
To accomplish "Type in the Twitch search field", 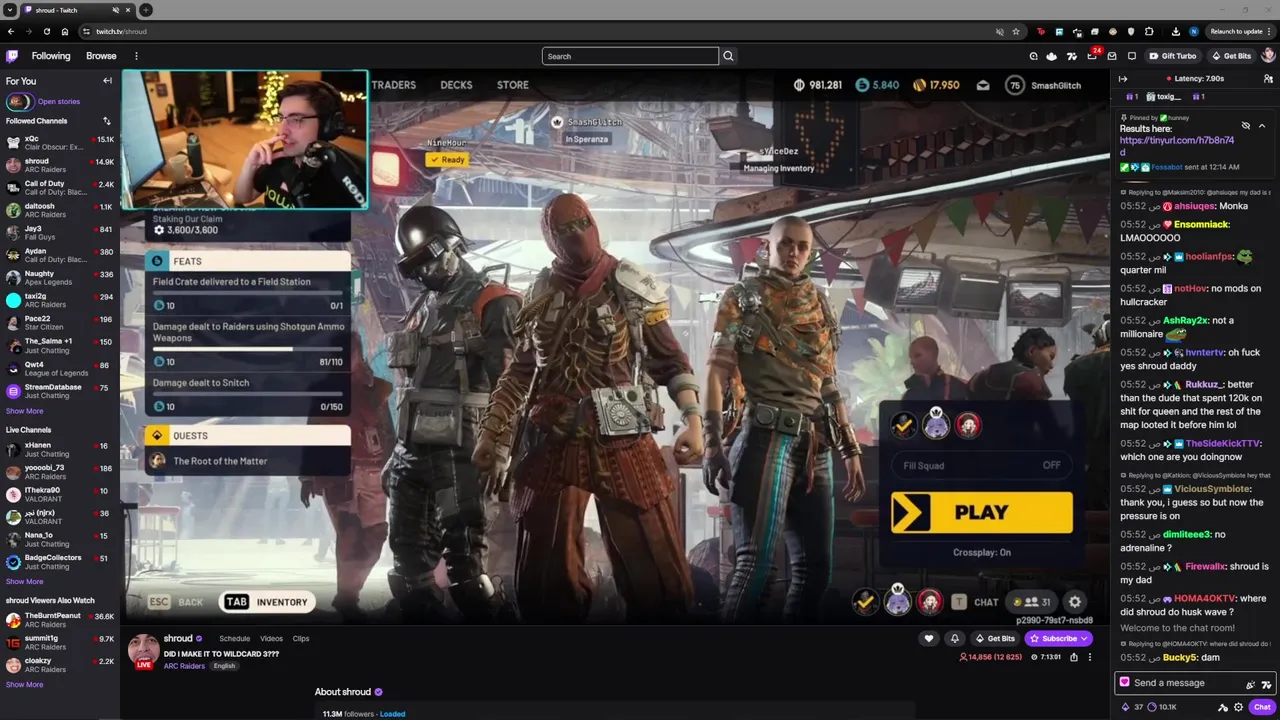I will pos(630,56).
